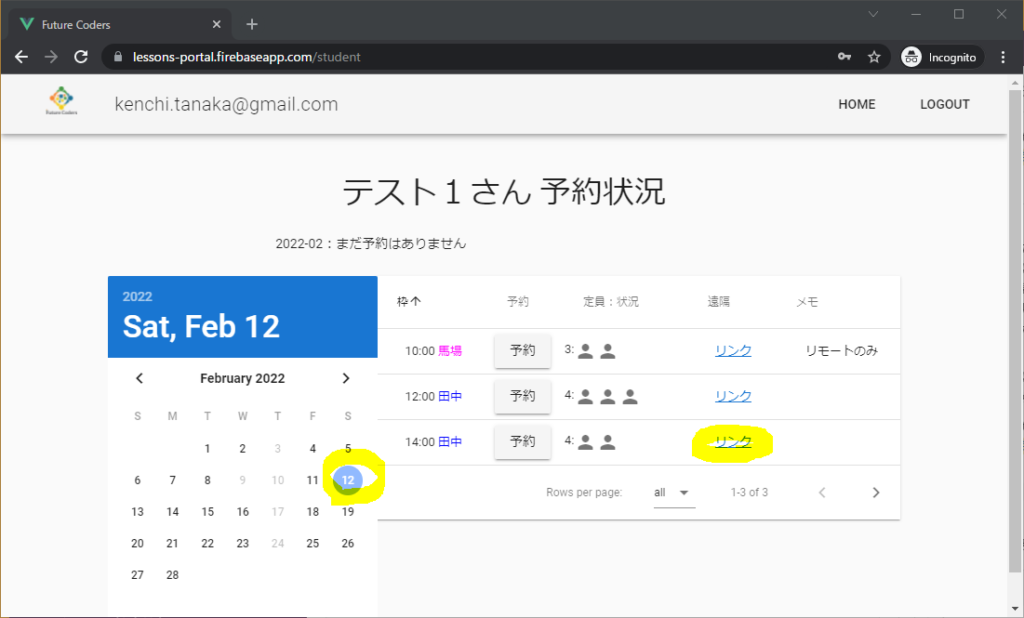Select February 1 on the calendar
Image resolution: width=1024 pixels, height=618 pixels.
pos(207,449)
